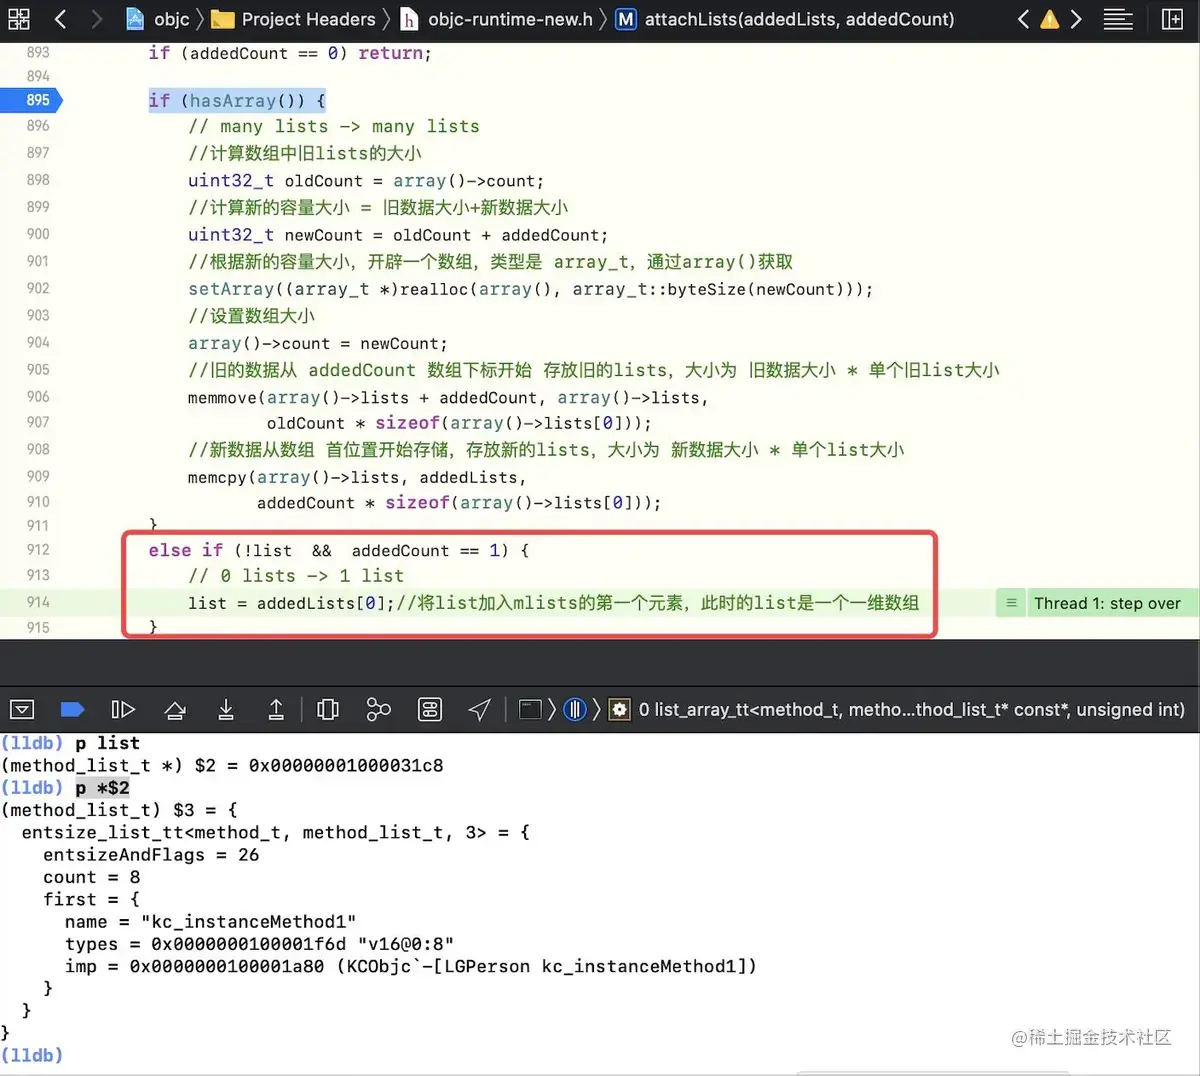Hide the debug area

pos(22,710)
